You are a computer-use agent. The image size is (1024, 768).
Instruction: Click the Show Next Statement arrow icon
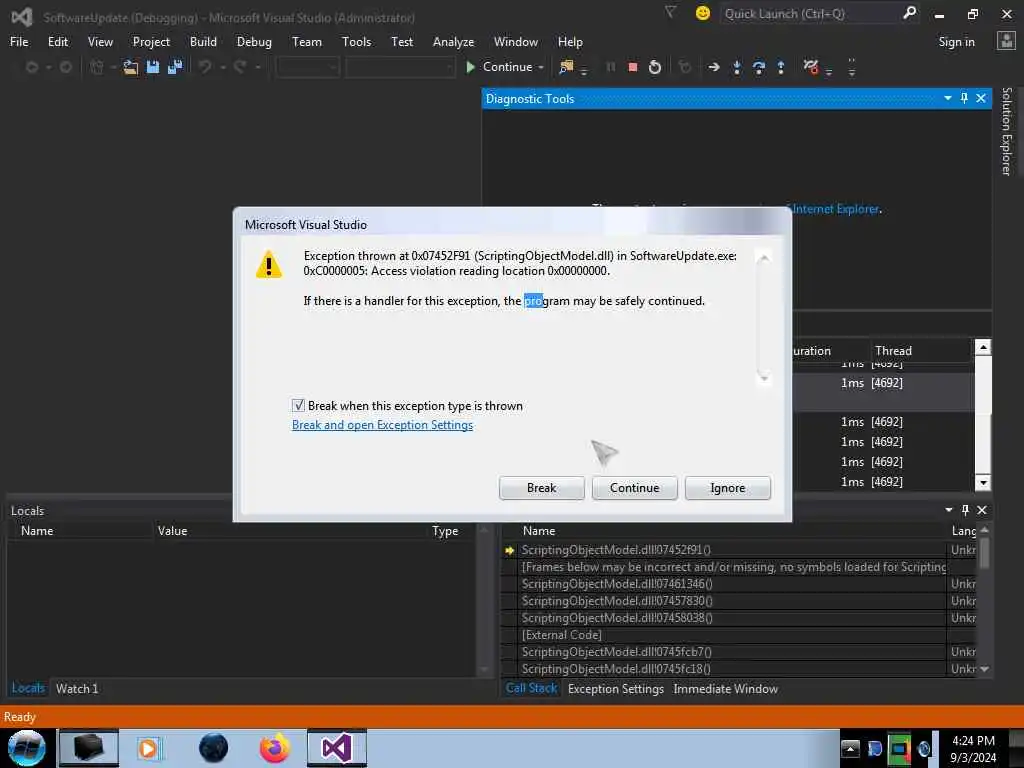tap(714, 67)
